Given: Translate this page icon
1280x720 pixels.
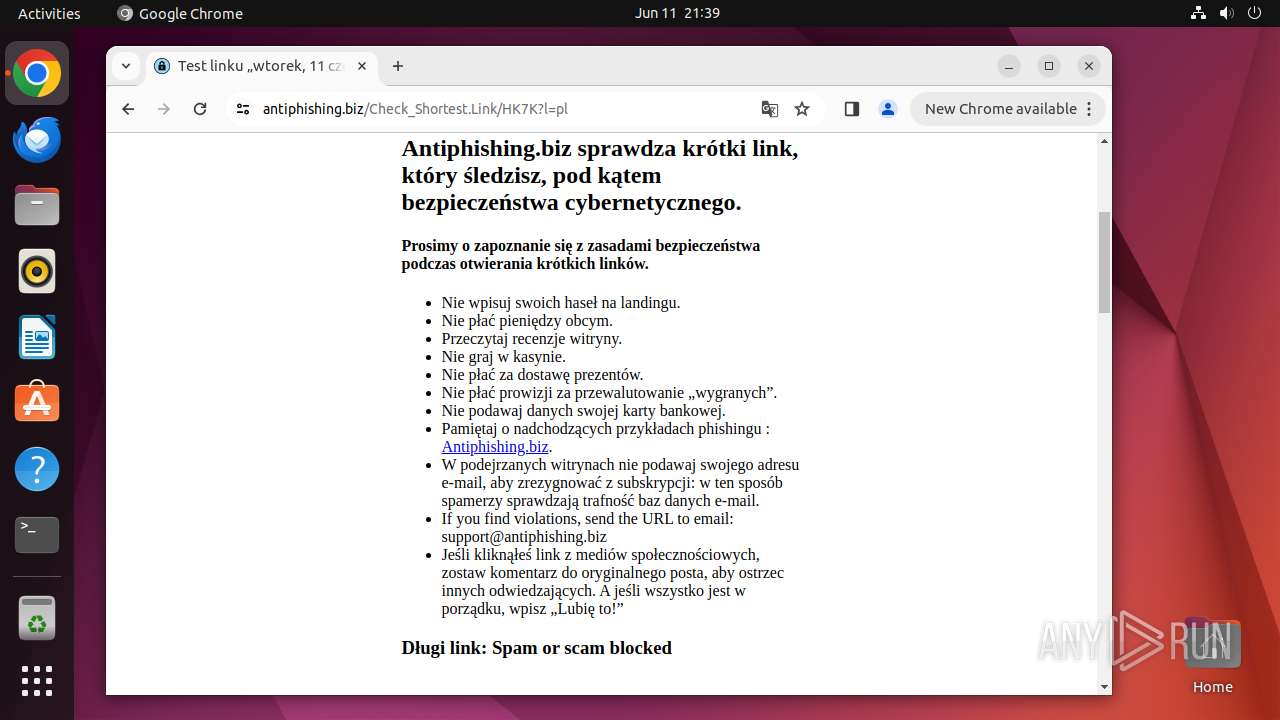Looking at the screenshot, I should 769,109.
